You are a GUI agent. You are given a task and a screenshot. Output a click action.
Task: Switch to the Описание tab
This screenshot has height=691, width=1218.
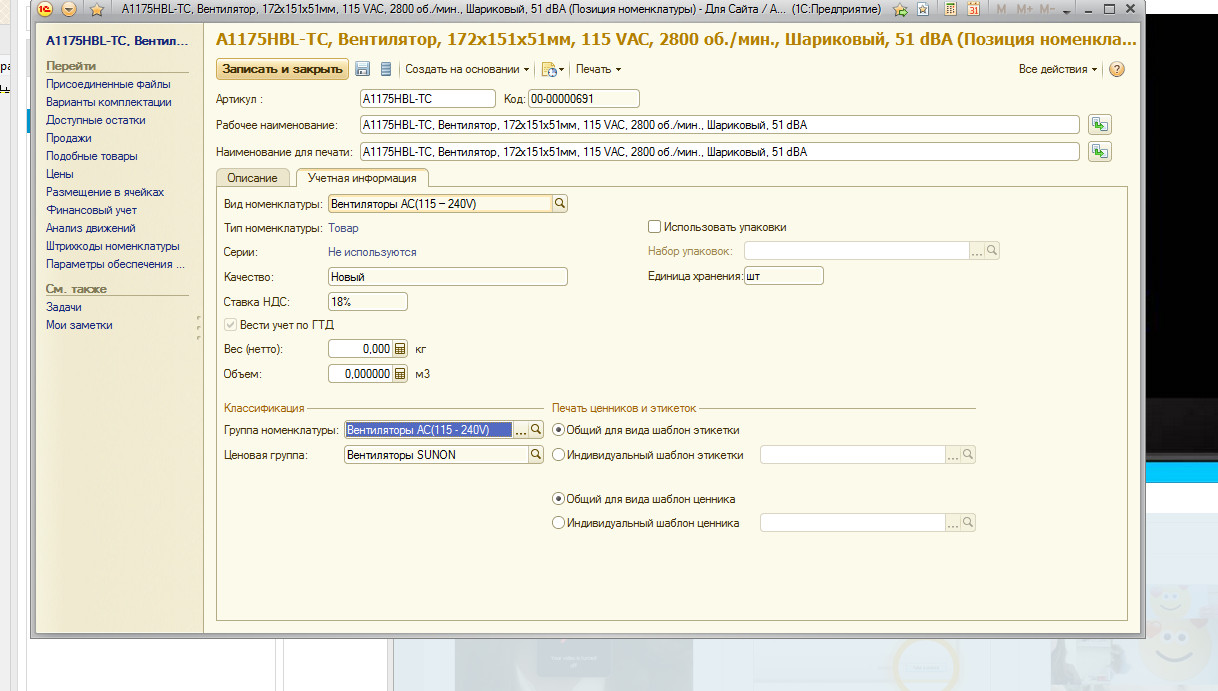252,178
